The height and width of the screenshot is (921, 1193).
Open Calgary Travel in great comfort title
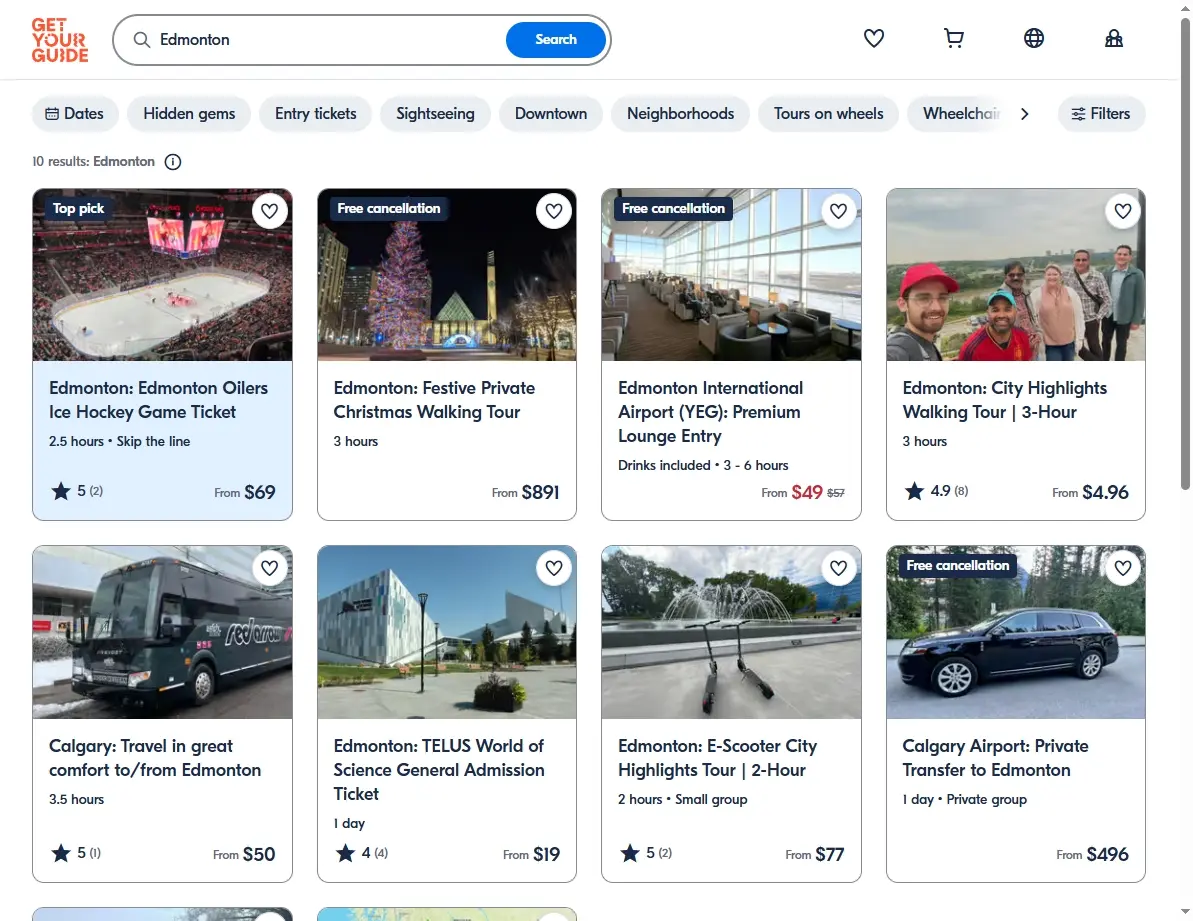pyautogui.click(x=155, y=758)
